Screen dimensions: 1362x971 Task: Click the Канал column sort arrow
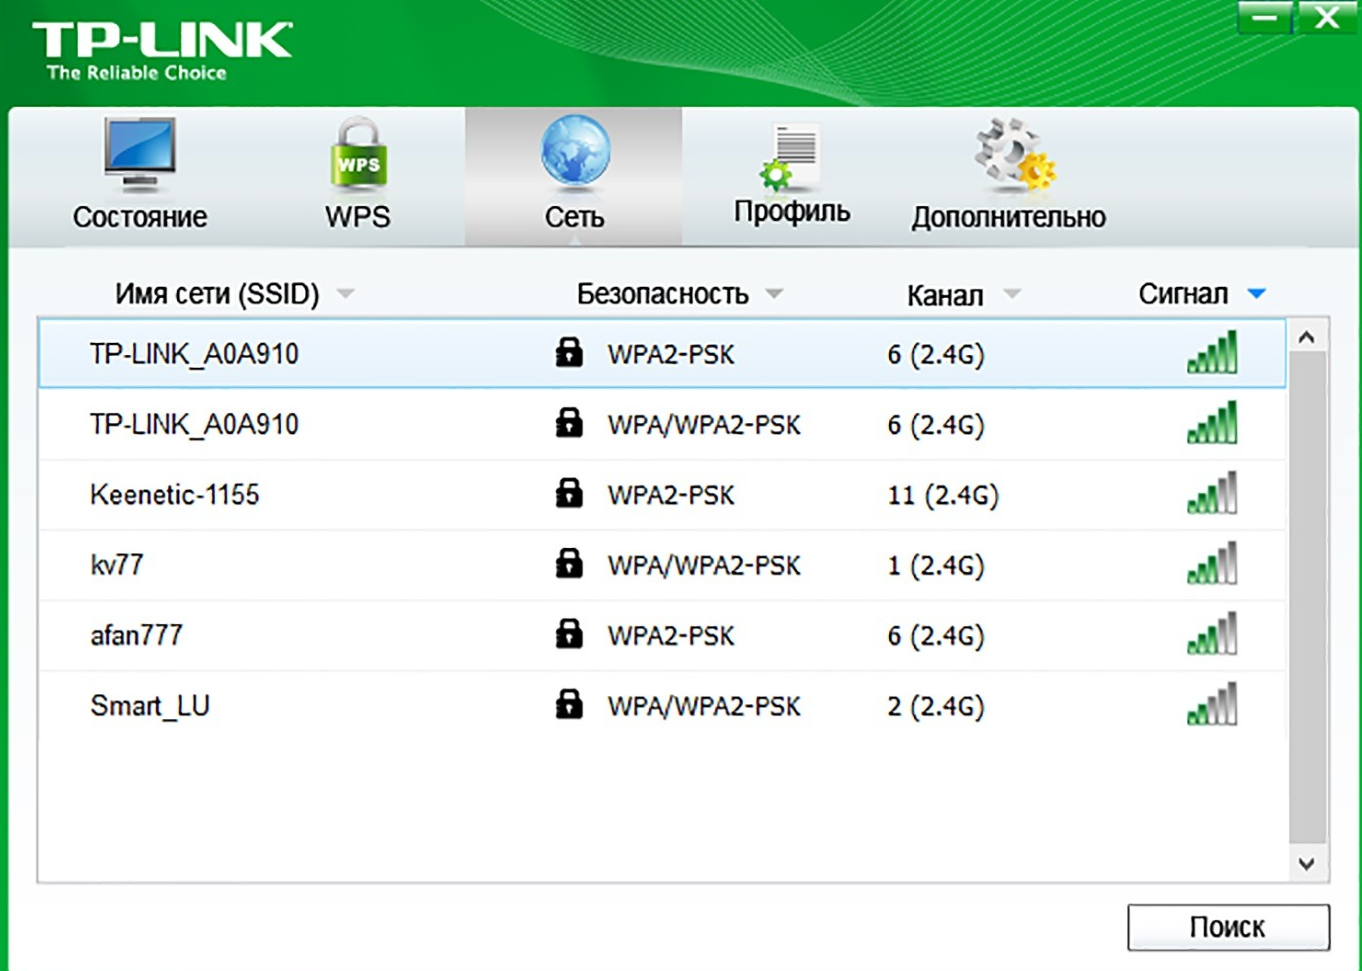coord(1012,294)
